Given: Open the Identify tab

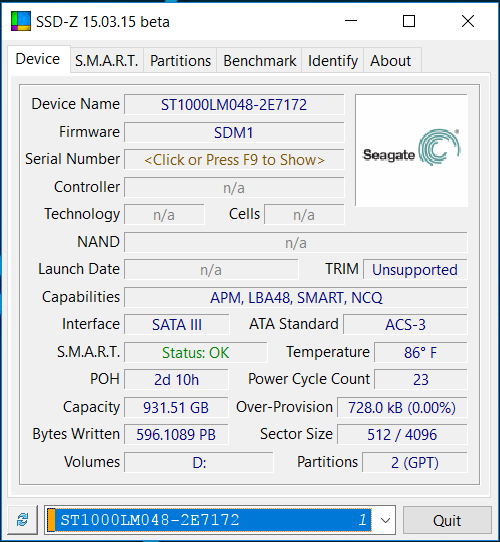Looking at the screenshot, I should pos(333,60).
